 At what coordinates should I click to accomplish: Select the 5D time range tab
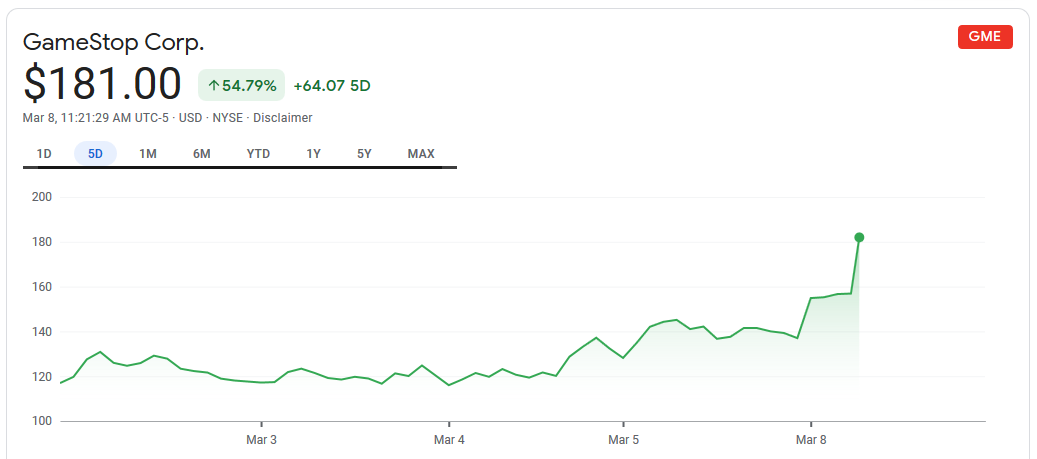(x=95, y=154)
